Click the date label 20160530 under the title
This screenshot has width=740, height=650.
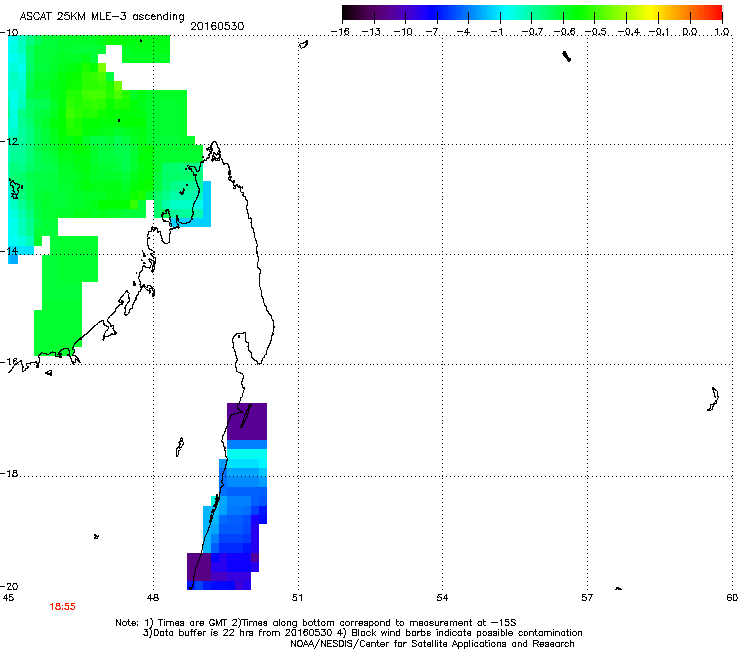click(217, 26)
